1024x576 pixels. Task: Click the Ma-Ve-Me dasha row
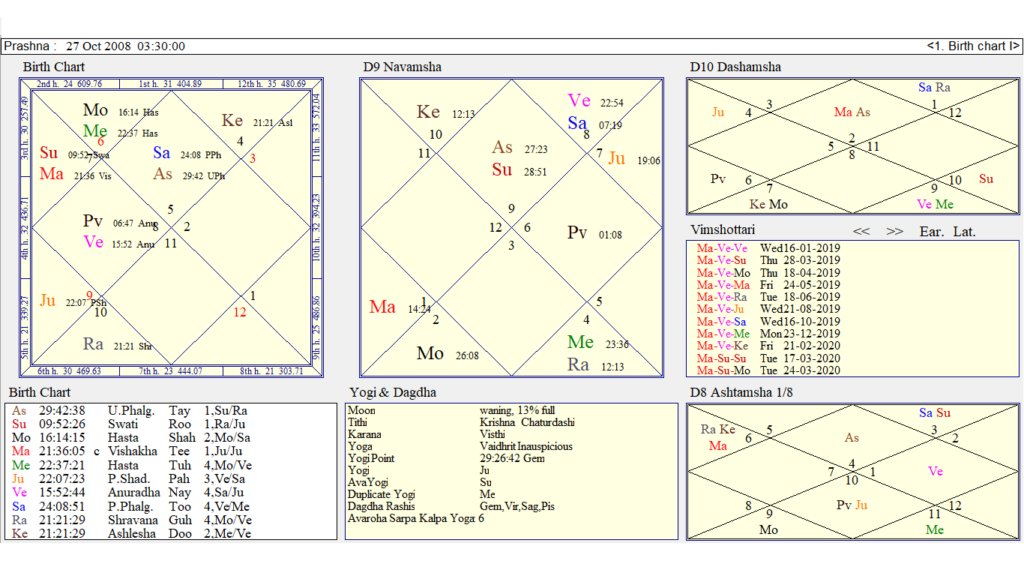click(x=768, y=333)
